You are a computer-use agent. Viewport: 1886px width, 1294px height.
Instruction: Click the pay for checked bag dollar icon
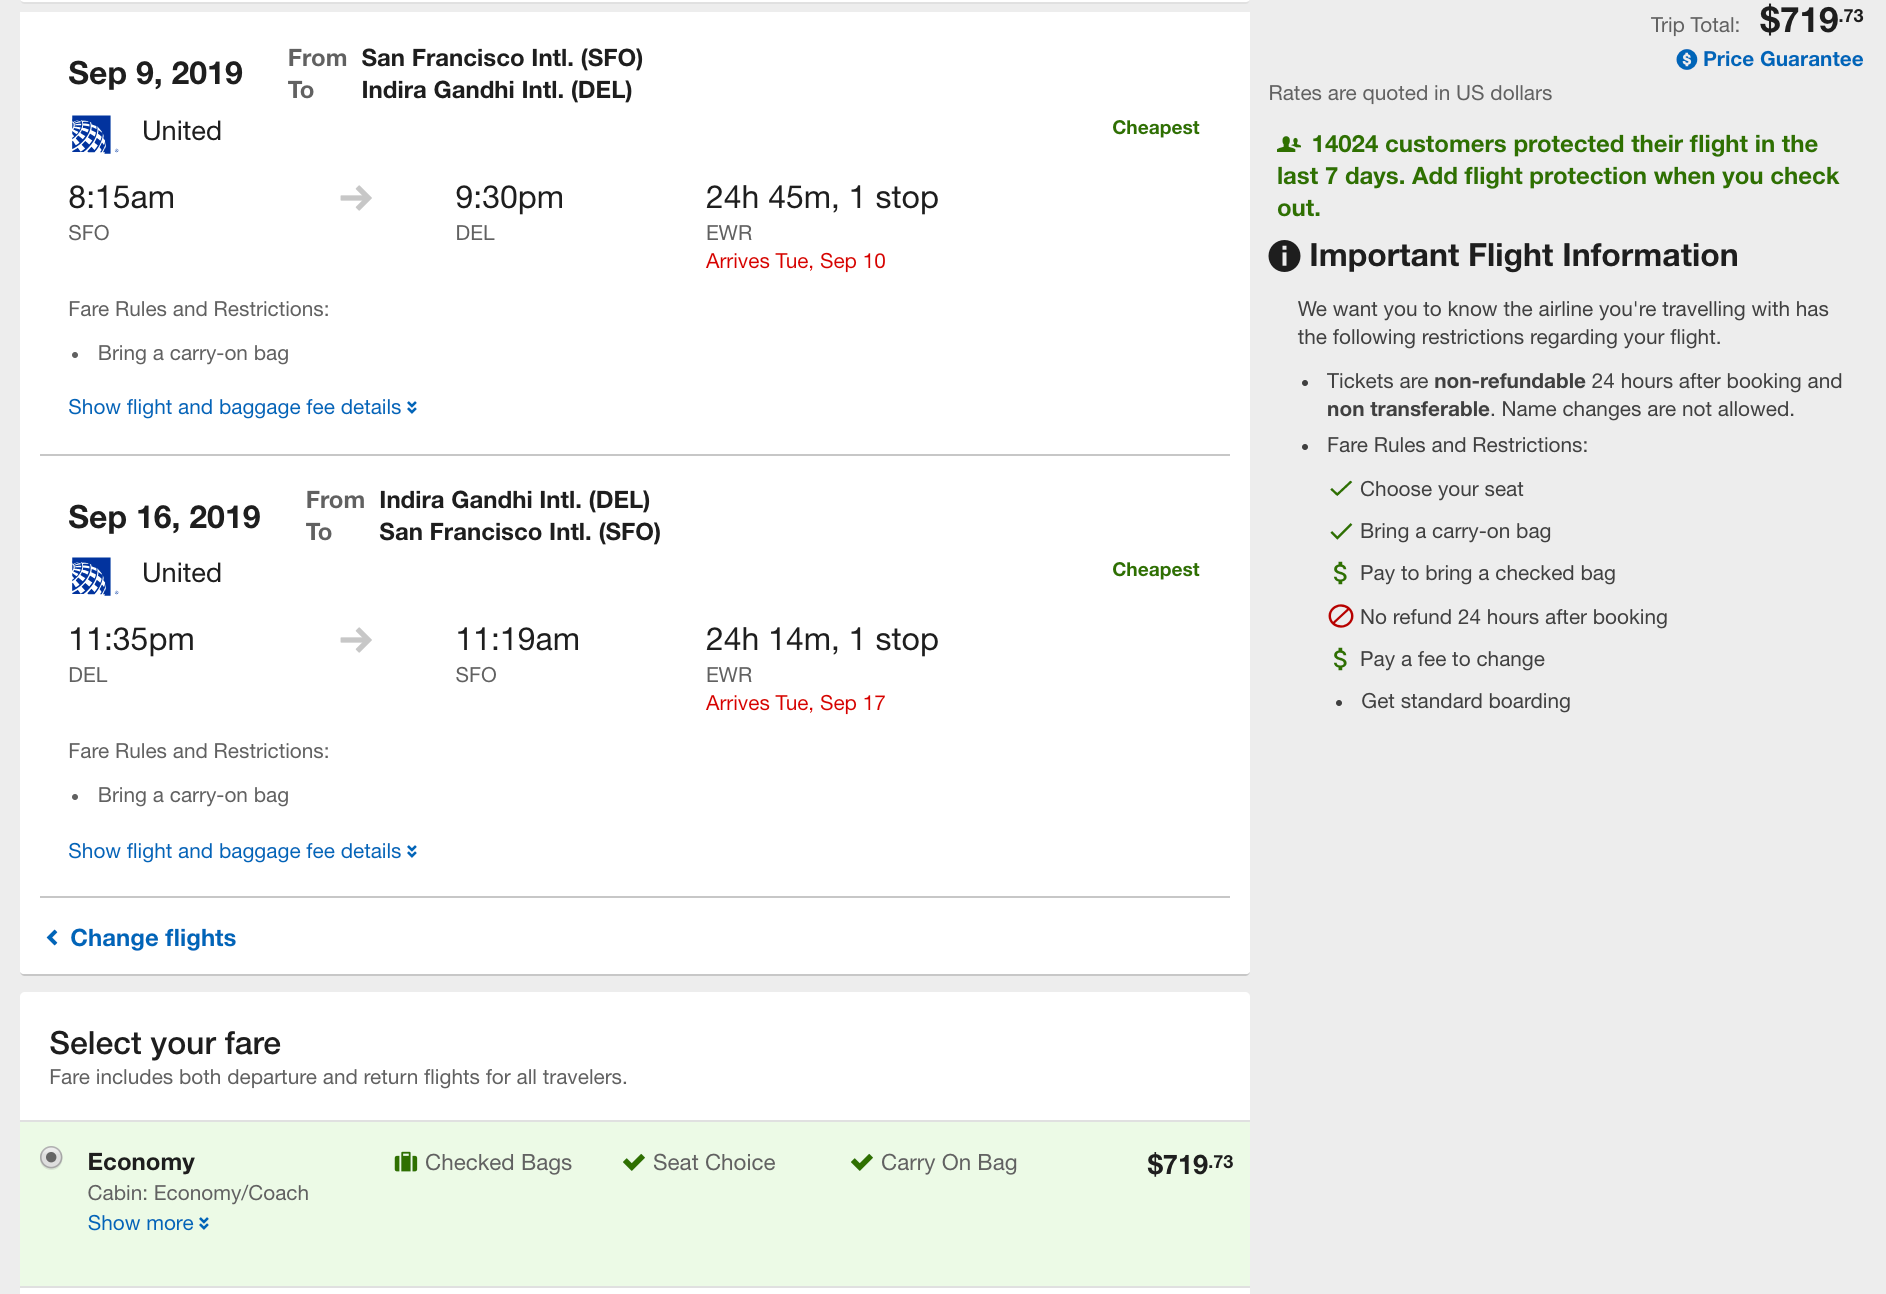[1340, 573]
